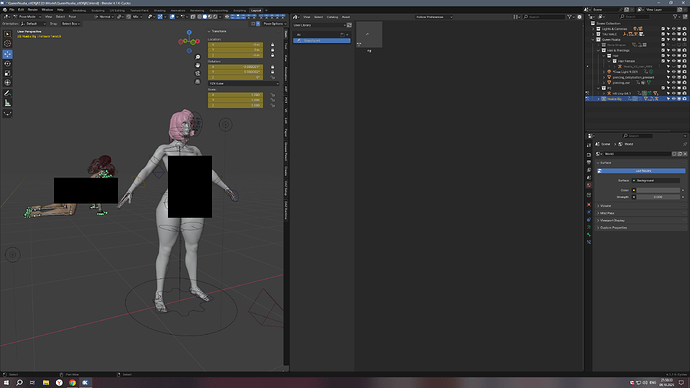Toggle eye visibility for Lights & Cameras collection
Screen dimensions: 690x388
point(673,29)
